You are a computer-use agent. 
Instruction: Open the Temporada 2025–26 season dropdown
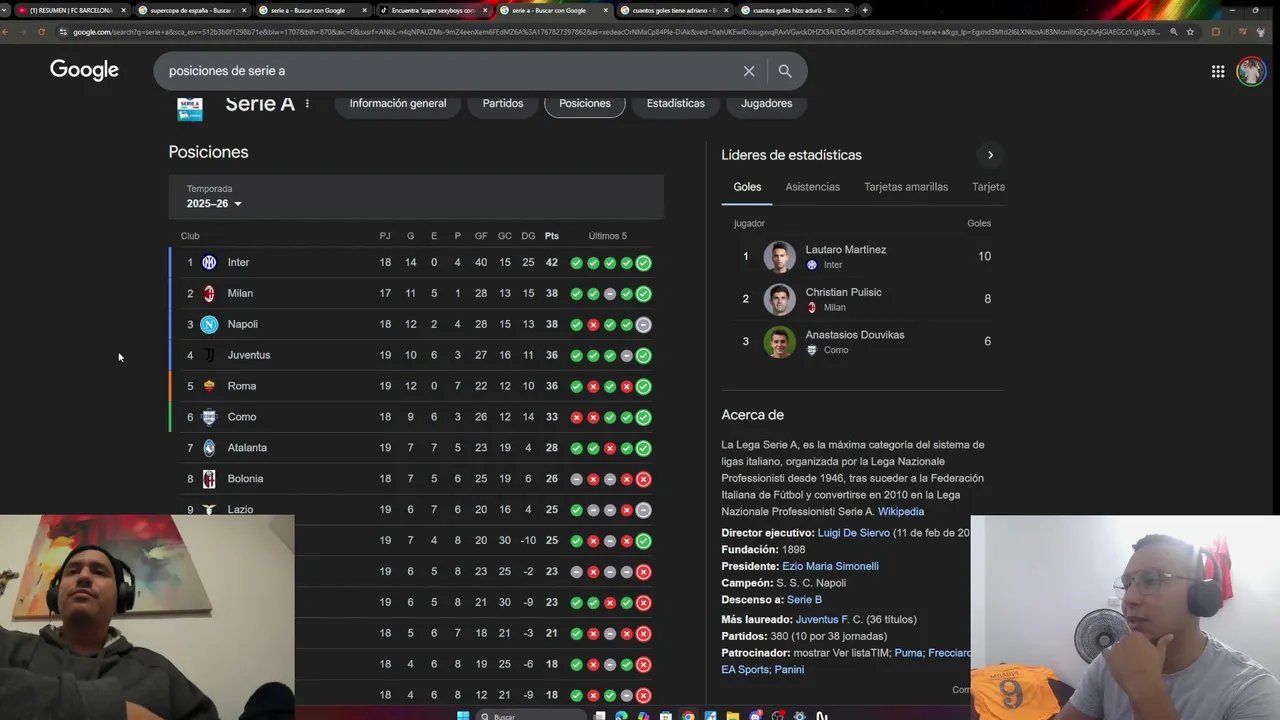pos(214,204)
